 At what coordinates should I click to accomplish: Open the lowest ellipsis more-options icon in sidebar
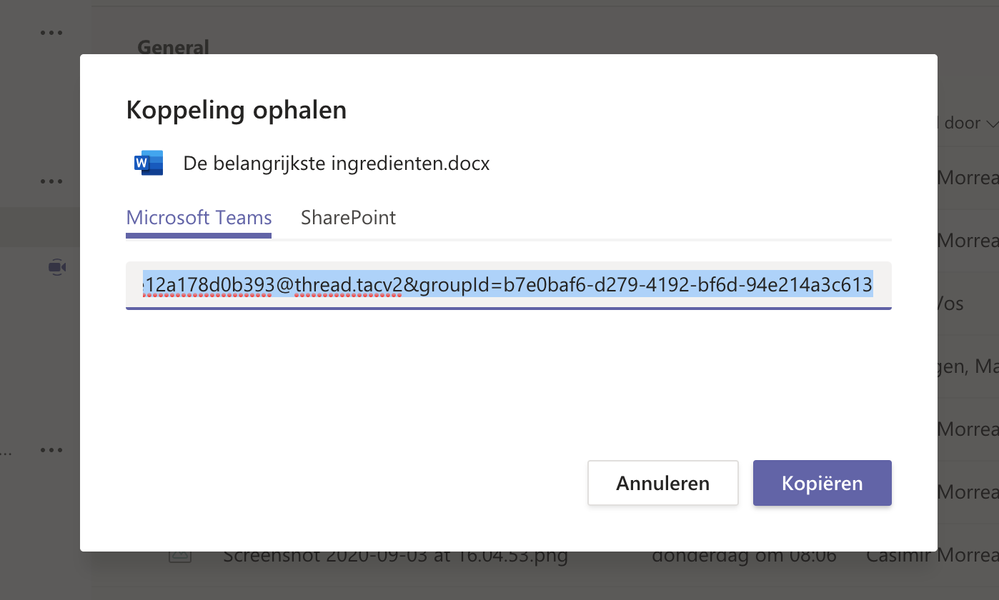[52, 451]
